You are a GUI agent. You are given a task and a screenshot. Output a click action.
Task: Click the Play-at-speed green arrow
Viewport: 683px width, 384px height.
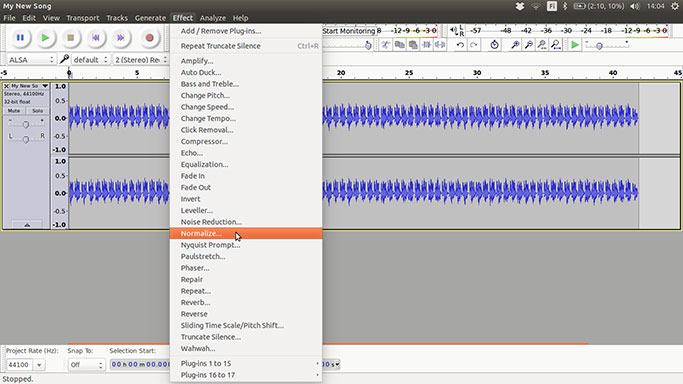click(x=575, y=45)
